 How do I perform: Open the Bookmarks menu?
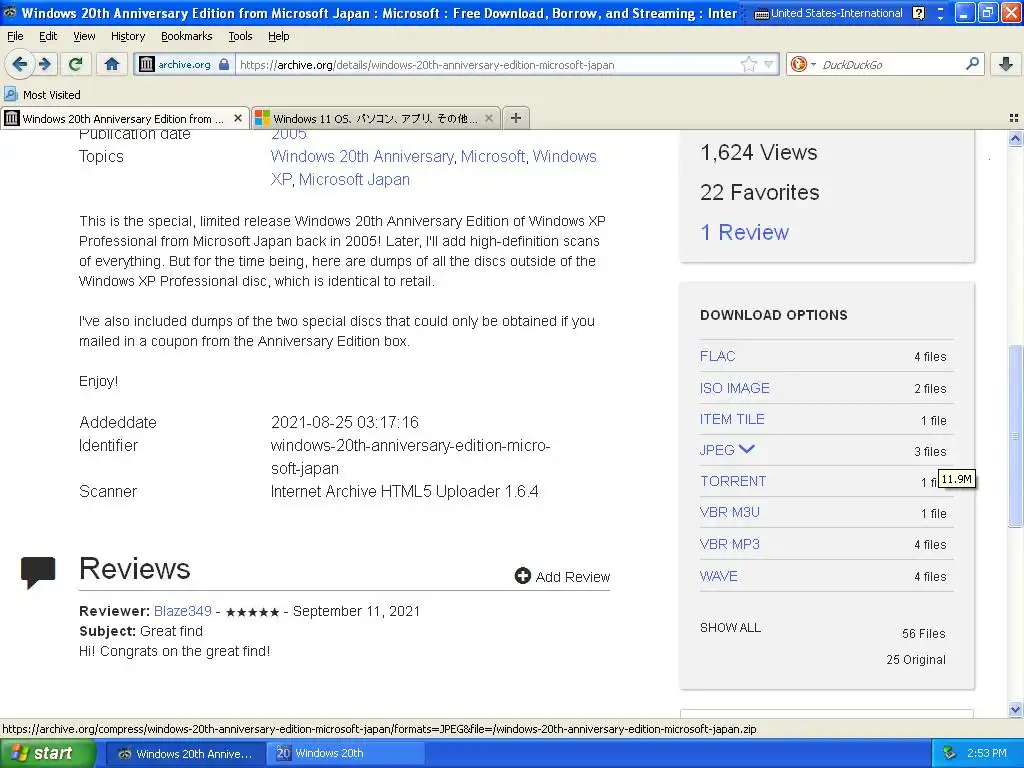pos(187,36)
